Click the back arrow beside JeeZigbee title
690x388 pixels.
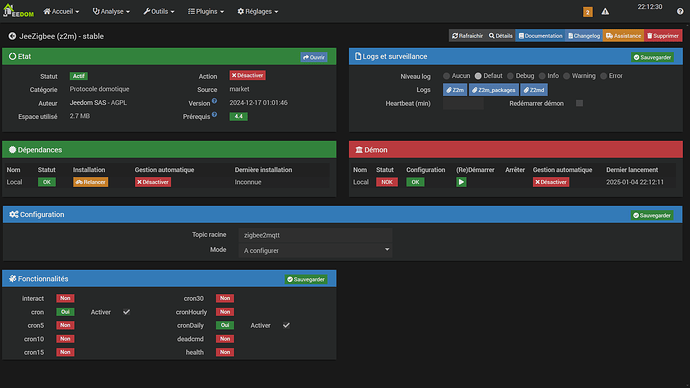[x=12, y=36]
